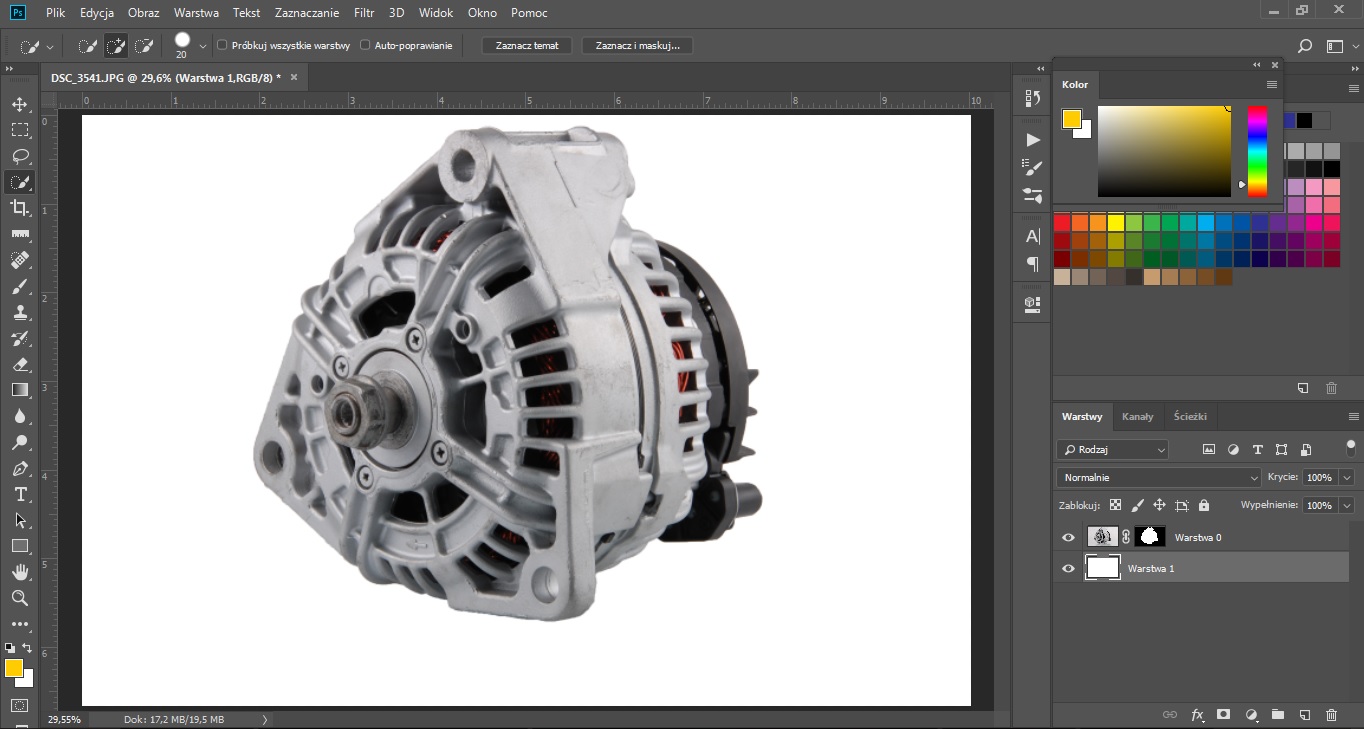This screenshot has width=1364, height=729.
Task: Open the Filtr menu
Action: coord(364,13)
